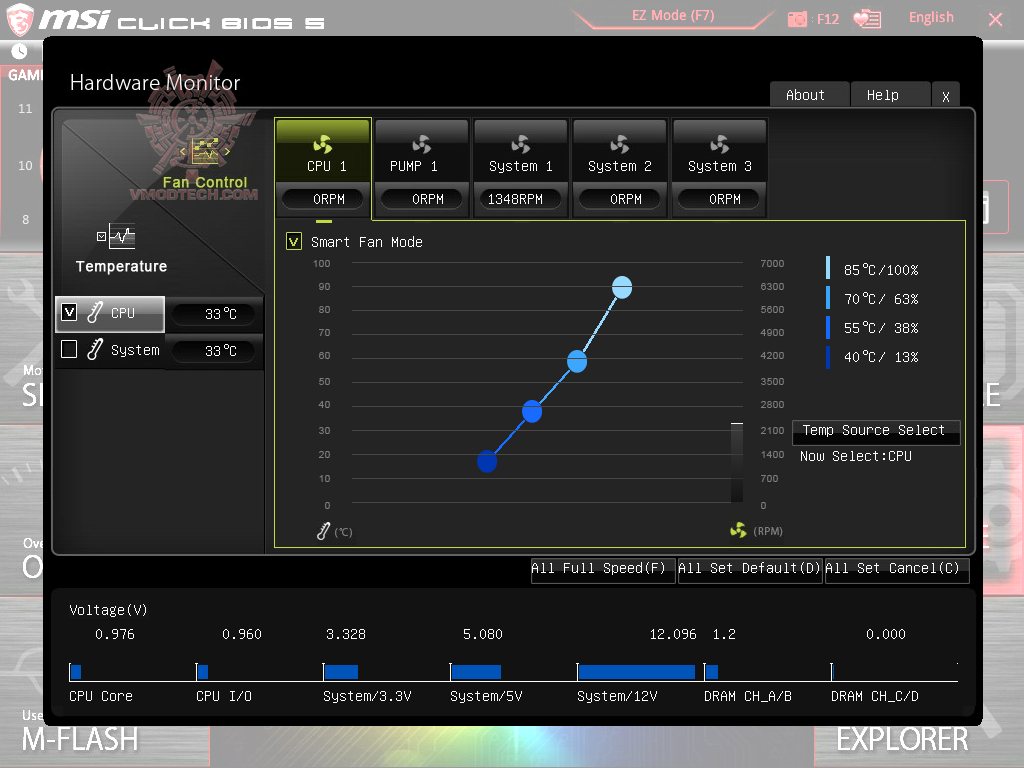Click the F12 screenshot camera icon
The image size is (1024, 768).
[797, 19]
